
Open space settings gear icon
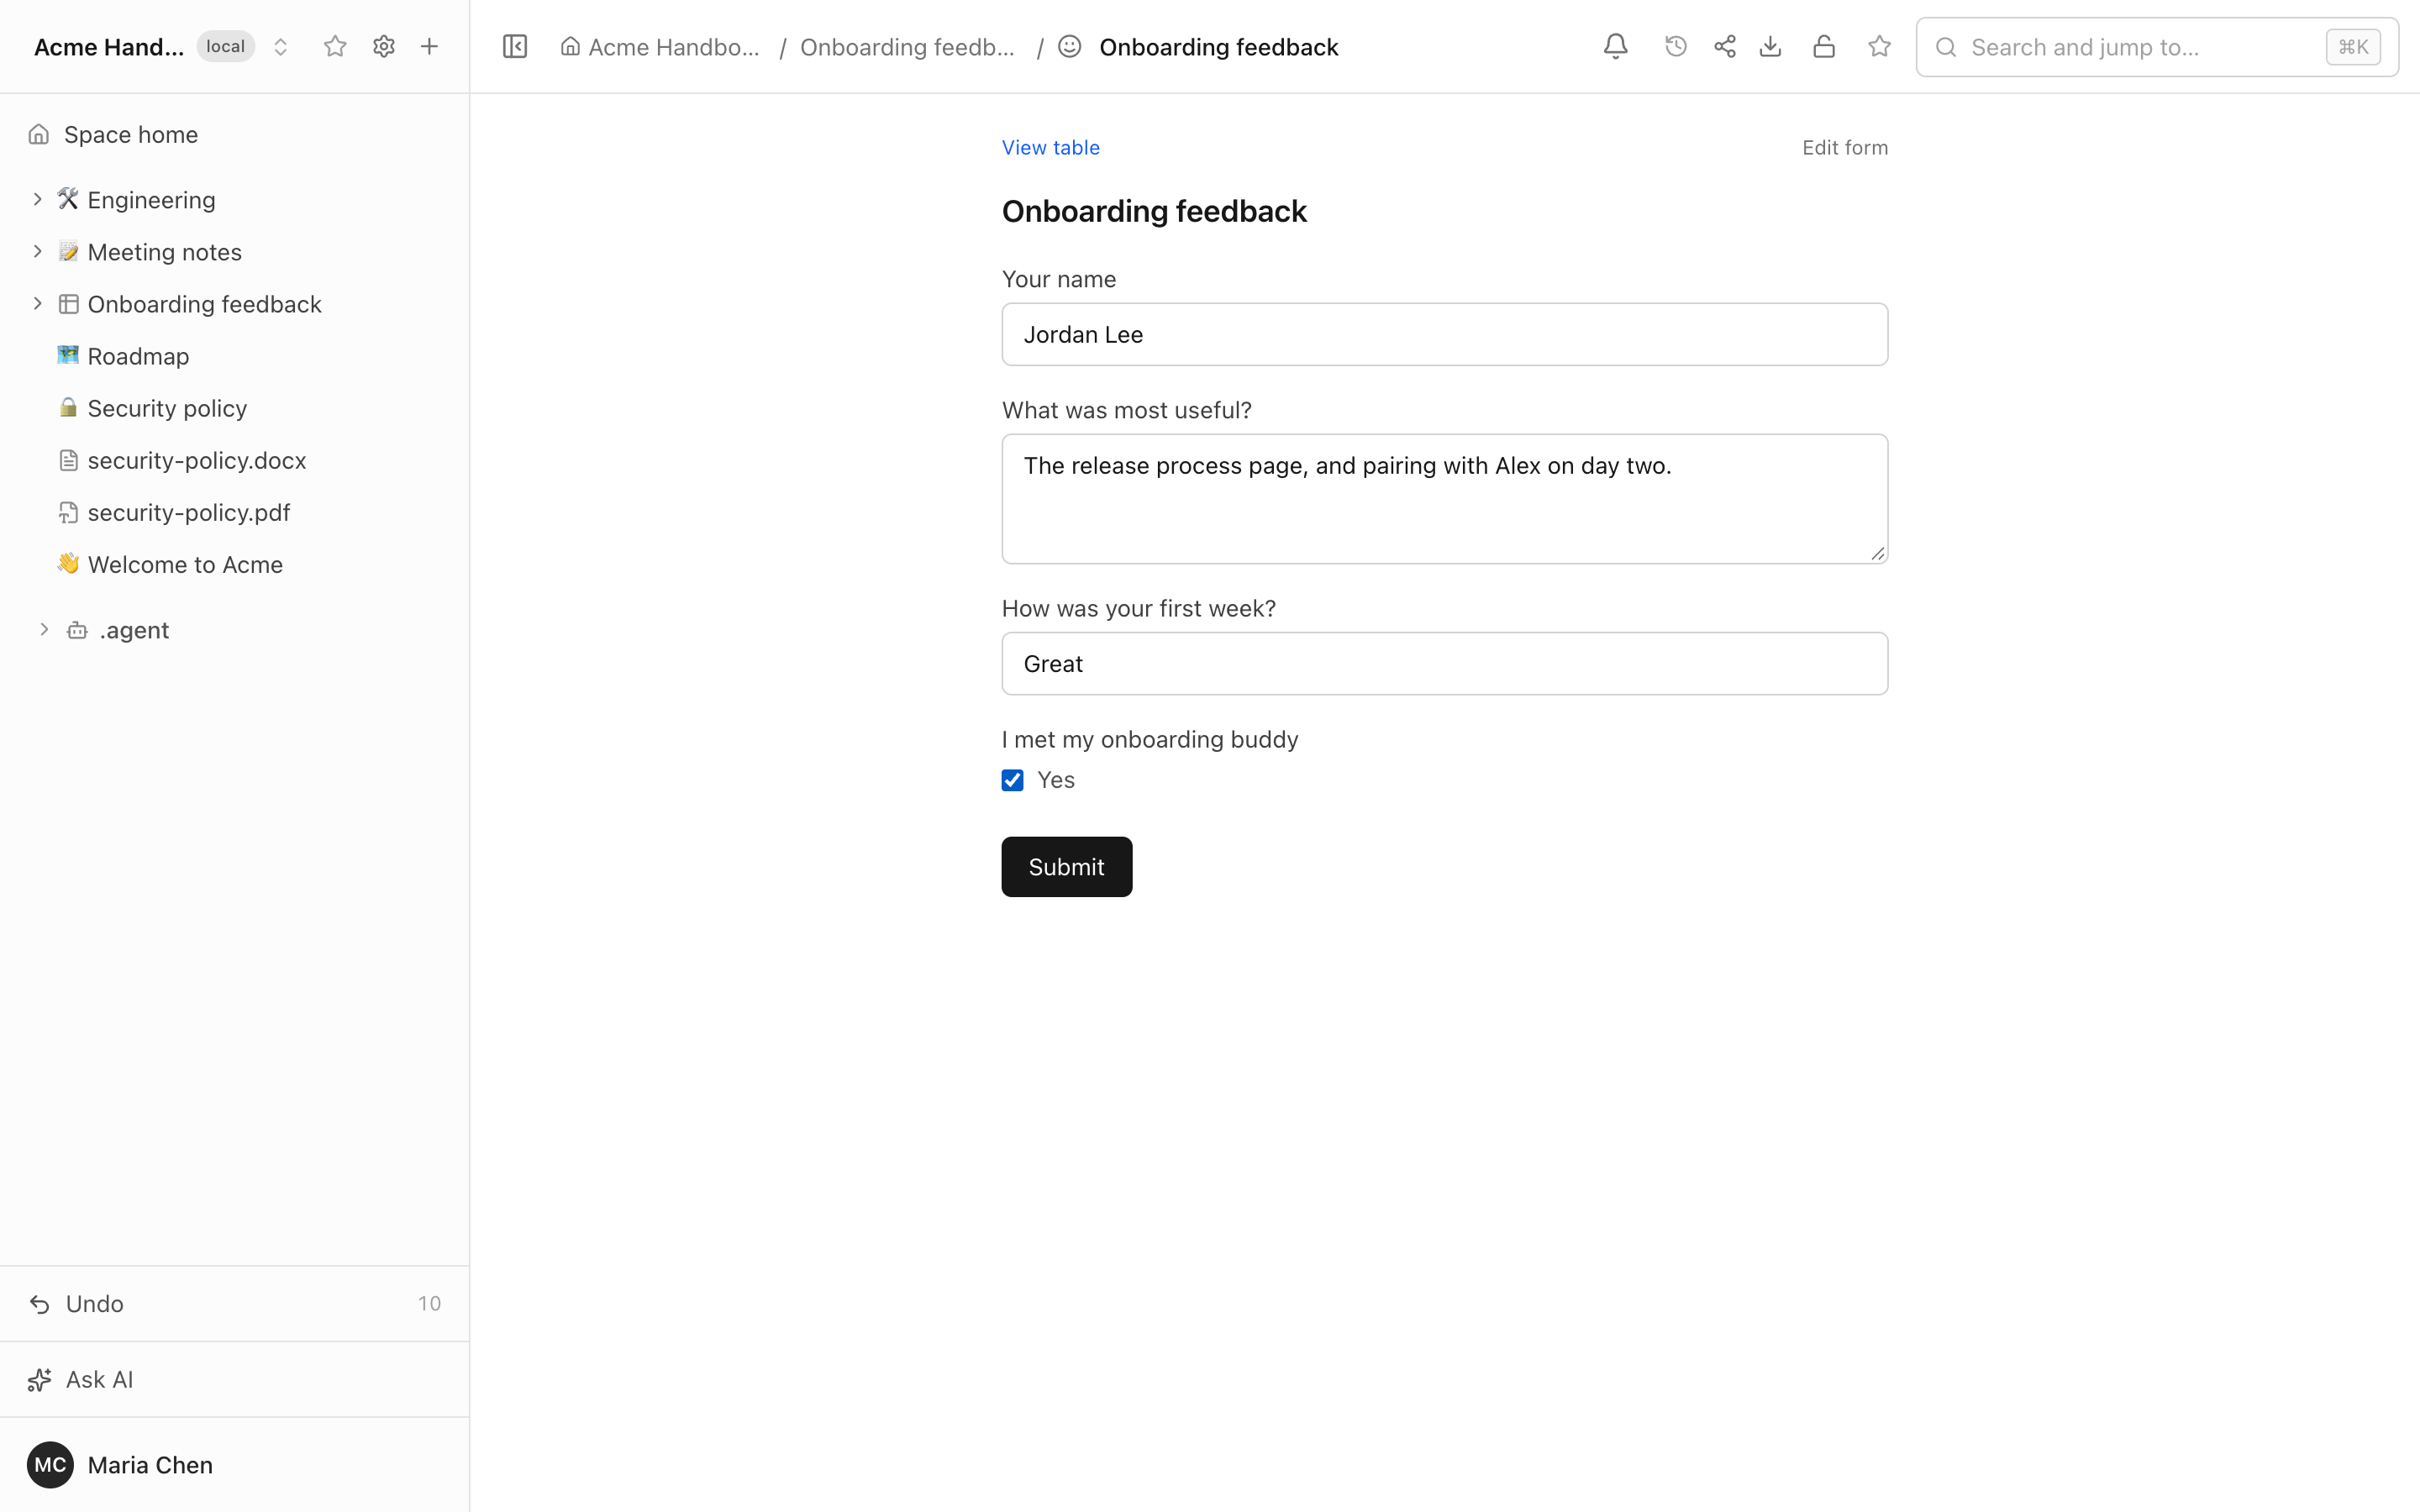[x=384, y=47]
